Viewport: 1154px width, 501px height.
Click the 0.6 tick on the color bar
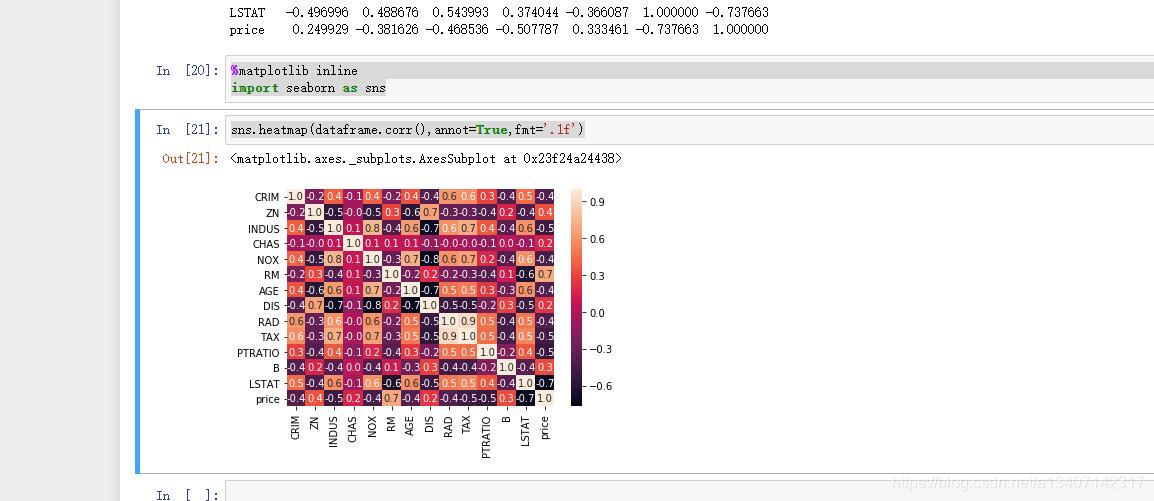click(x=596, y=238)
